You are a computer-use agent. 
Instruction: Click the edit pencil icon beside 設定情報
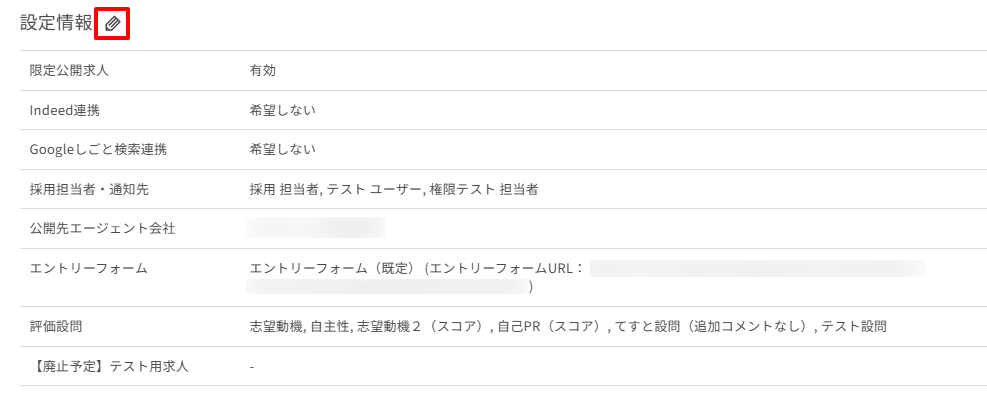point(112,24)
